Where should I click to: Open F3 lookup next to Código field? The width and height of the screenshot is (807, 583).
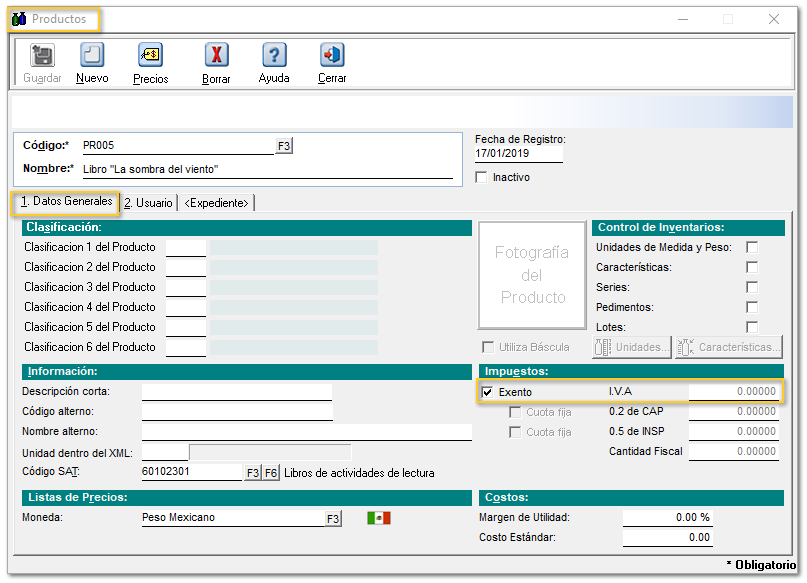[x=284, y=146]
